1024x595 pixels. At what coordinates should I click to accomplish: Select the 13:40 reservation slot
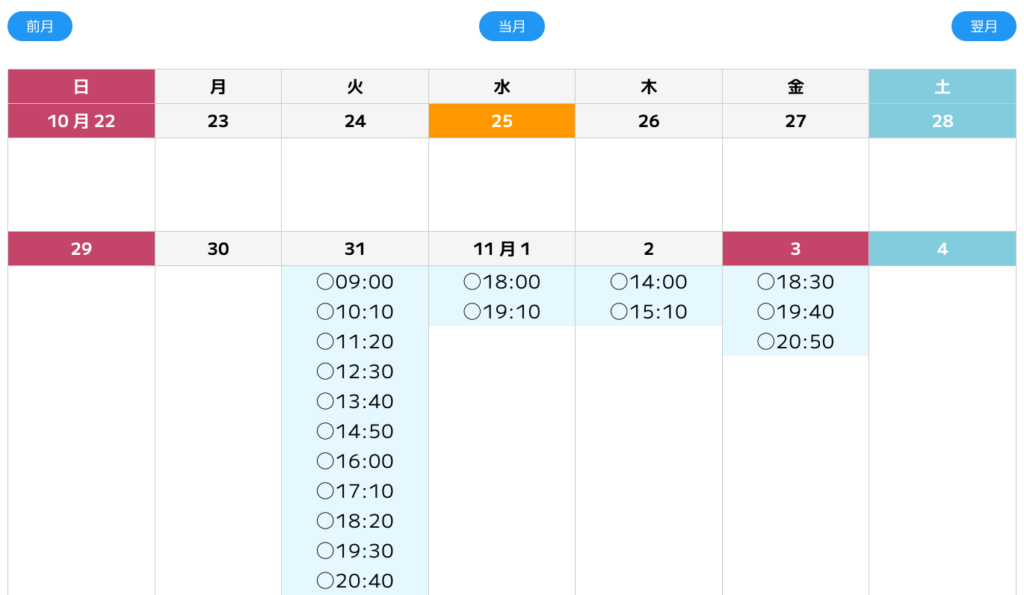[355, 402]
